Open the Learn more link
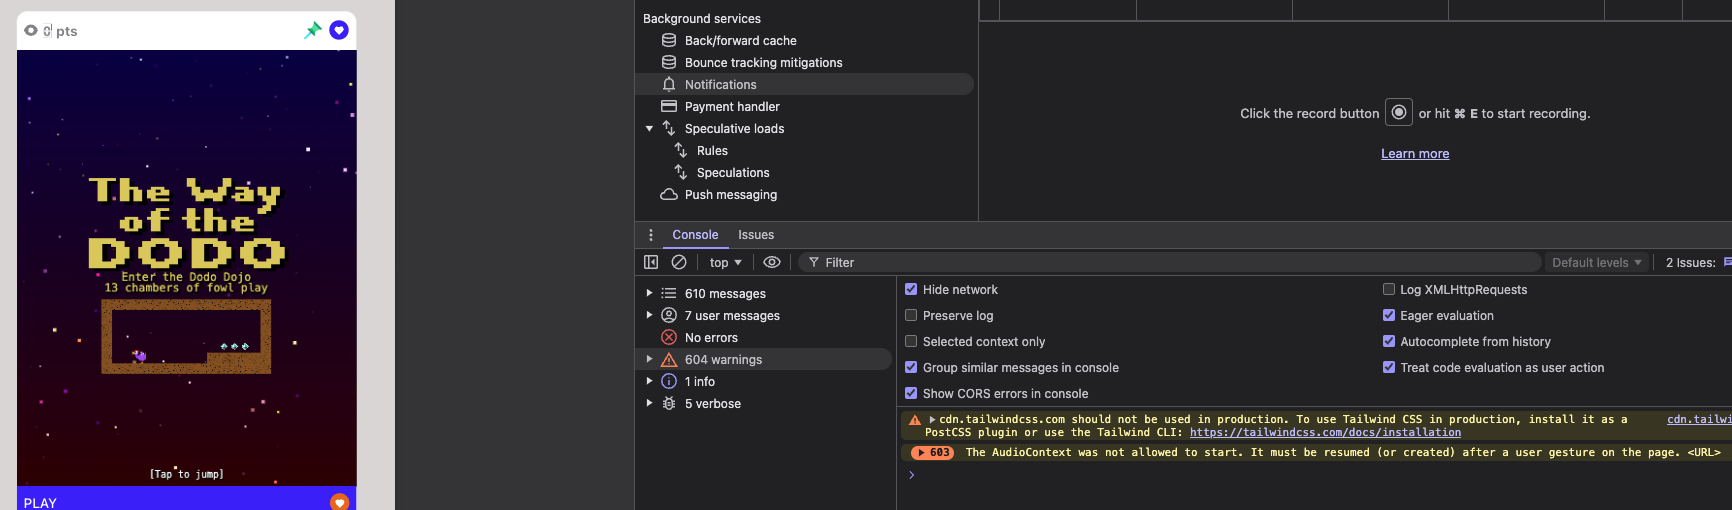This screenshot has width=1732, height=510. (1414, 153)
